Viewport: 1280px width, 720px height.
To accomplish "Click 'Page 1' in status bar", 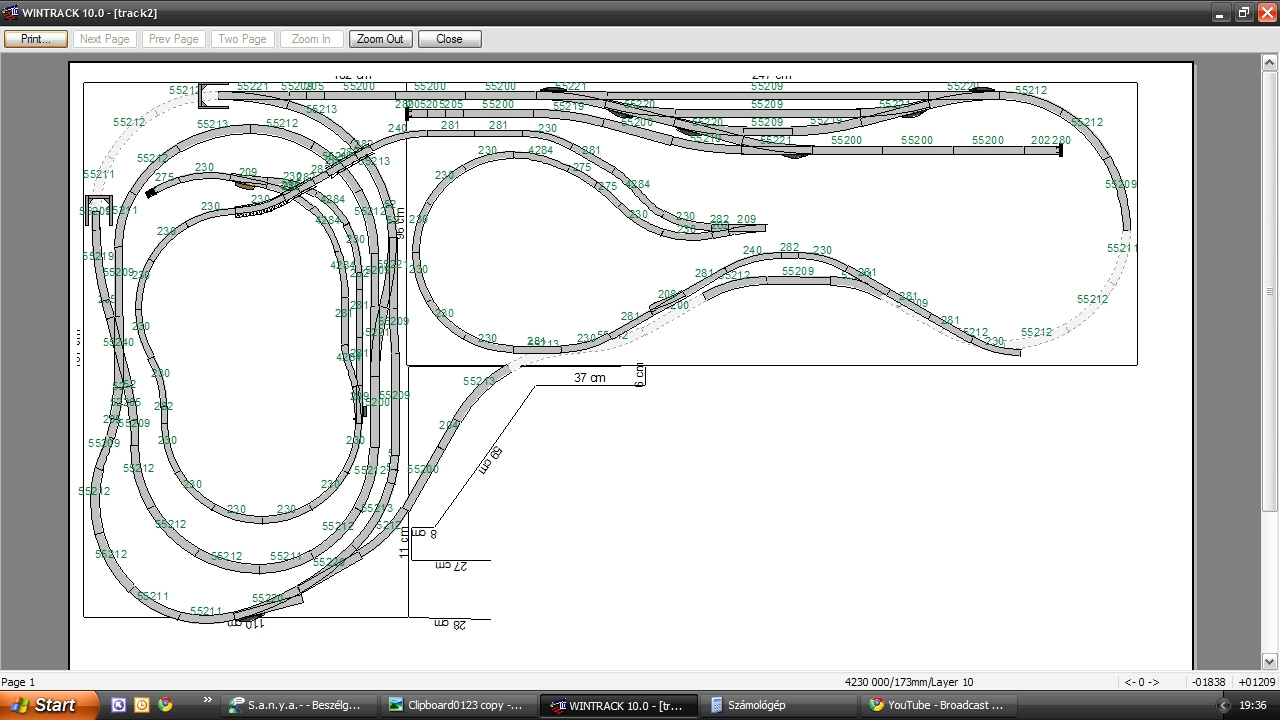I will 19,682.
